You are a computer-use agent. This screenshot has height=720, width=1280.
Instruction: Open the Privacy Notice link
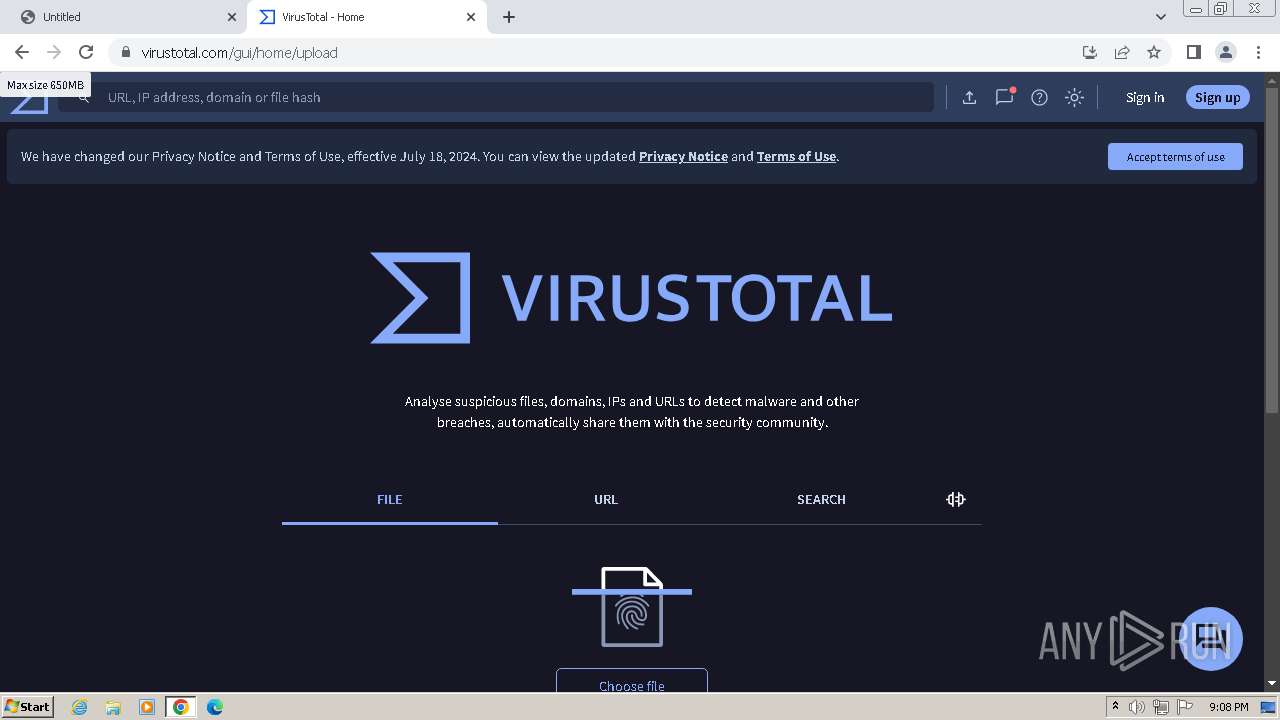pos(683,156)
